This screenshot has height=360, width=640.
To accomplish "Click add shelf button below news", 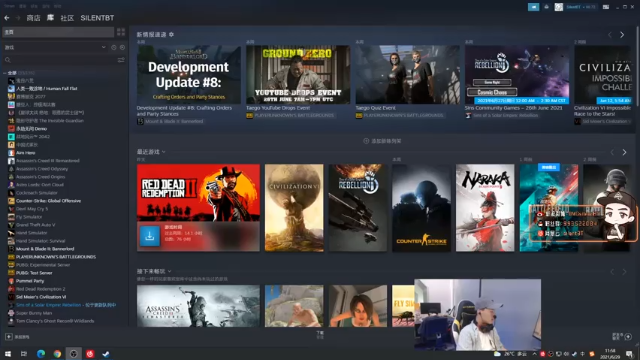I will coord(382,141).
